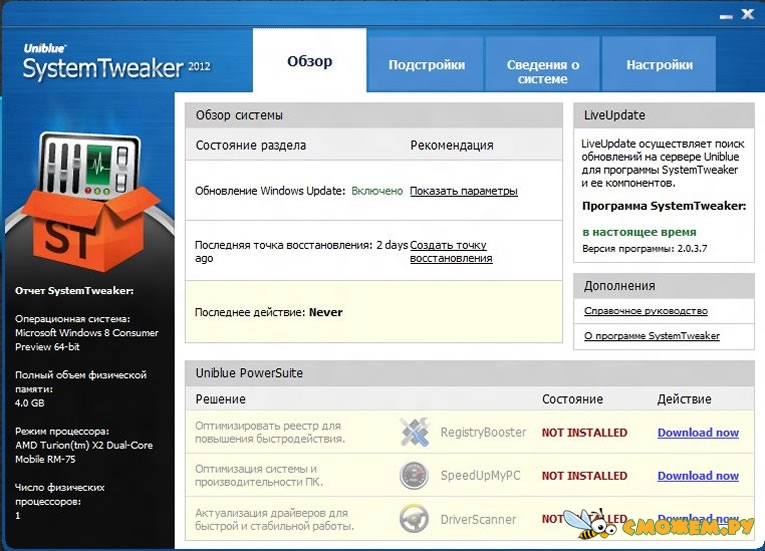Minimize the SystemTweaker window
This screenshot has width=765, height=551.
[726, 17]
